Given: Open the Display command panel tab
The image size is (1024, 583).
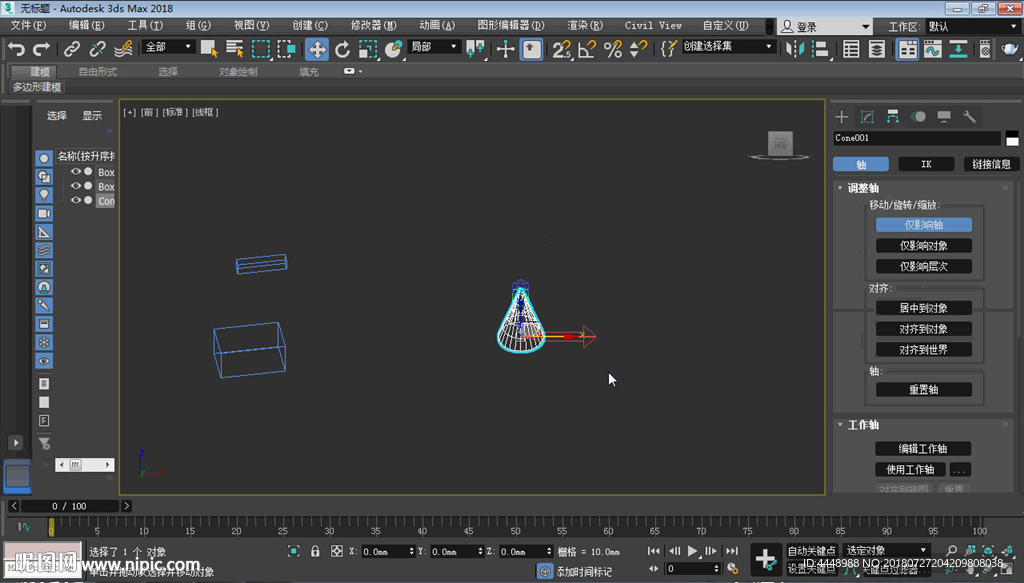Looking at the screenshot, I should pyautogui.click(x=944, y=117).
